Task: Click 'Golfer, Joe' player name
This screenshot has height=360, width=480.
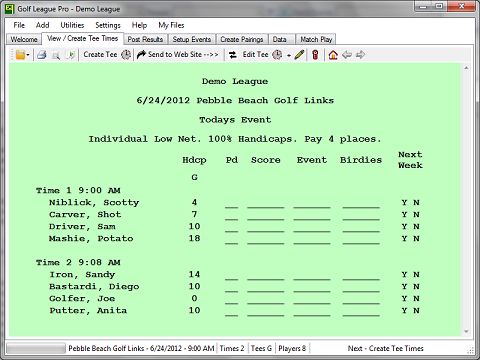Action: tap(82, 298)
